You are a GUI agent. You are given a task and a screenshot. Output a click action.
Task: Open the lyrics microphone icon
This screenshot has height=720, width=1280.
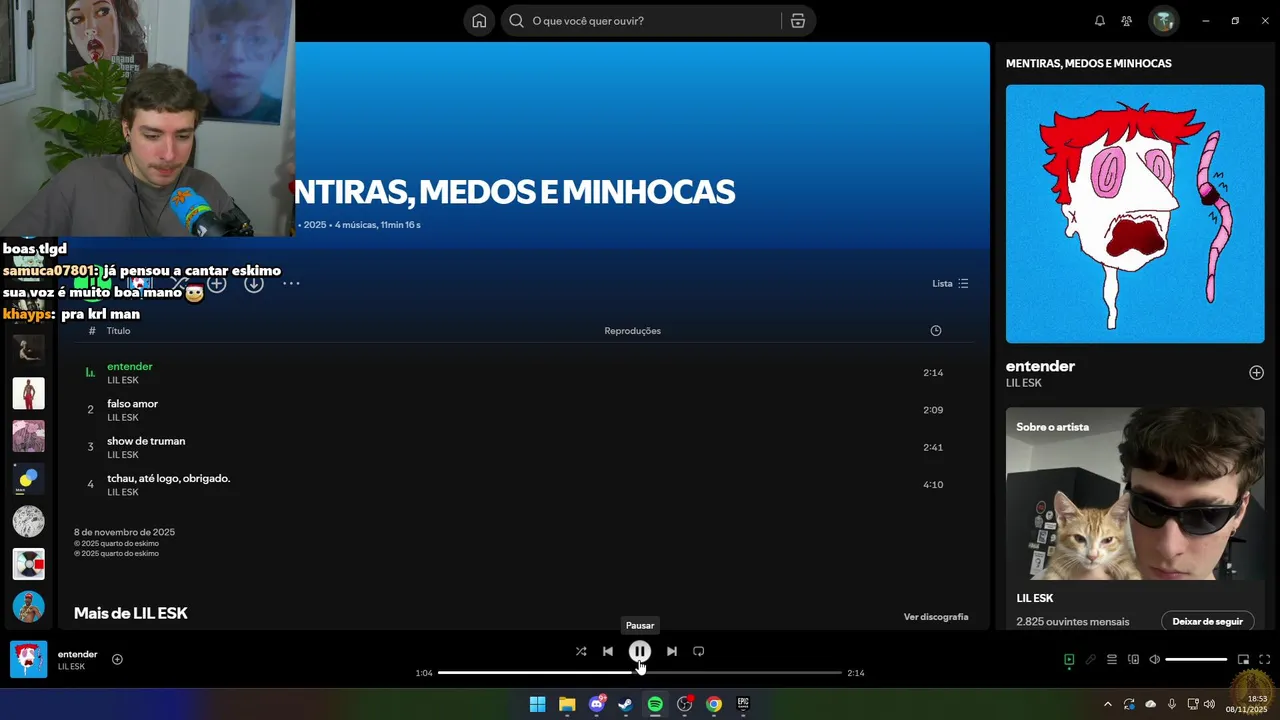point(1091,659)
